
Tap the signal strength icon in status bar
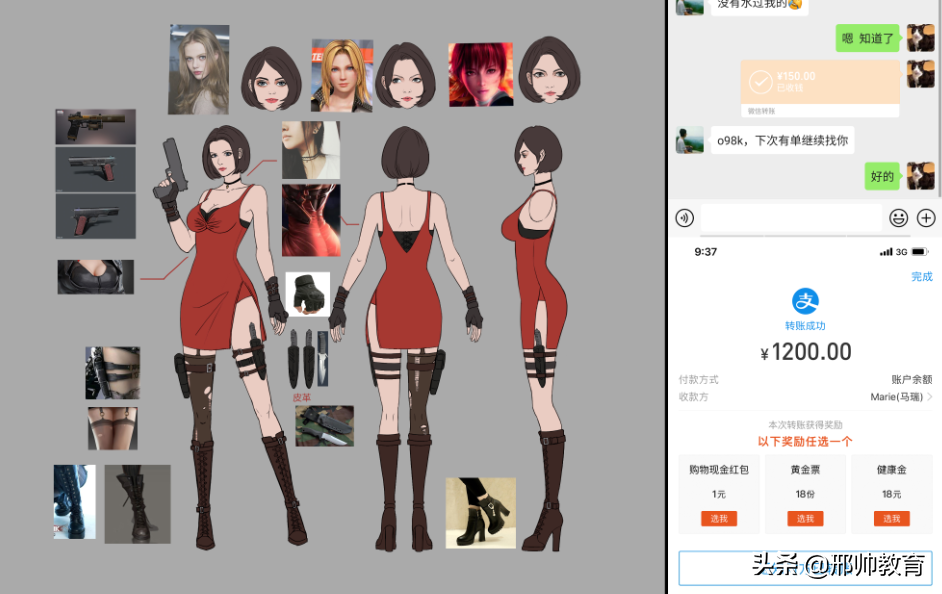pyautogui.click(x=886, y=252)
